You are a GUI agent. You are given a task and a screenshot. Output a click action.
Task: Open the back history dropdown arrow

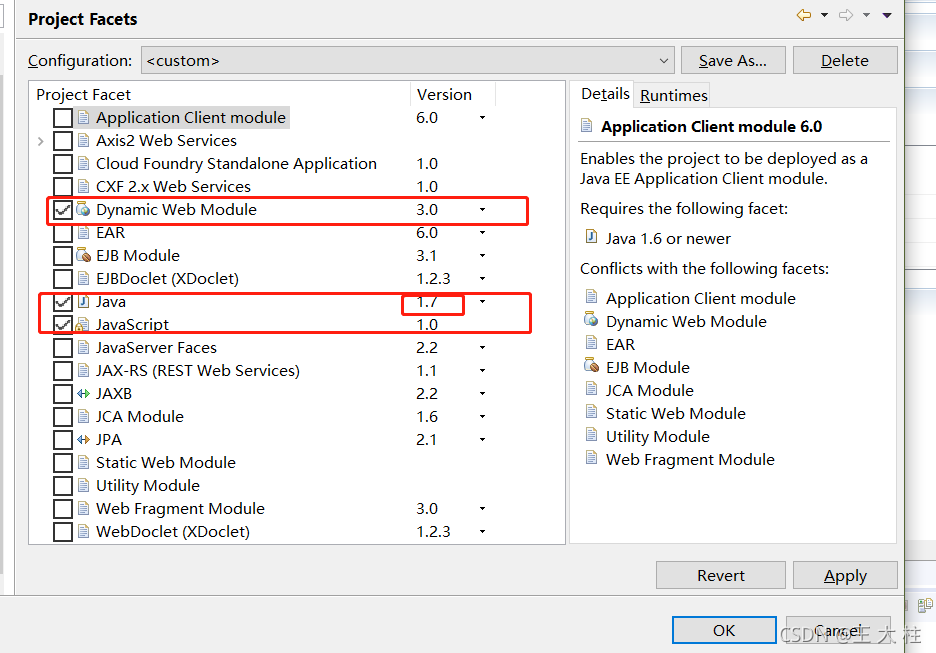[x=824, y=16]
